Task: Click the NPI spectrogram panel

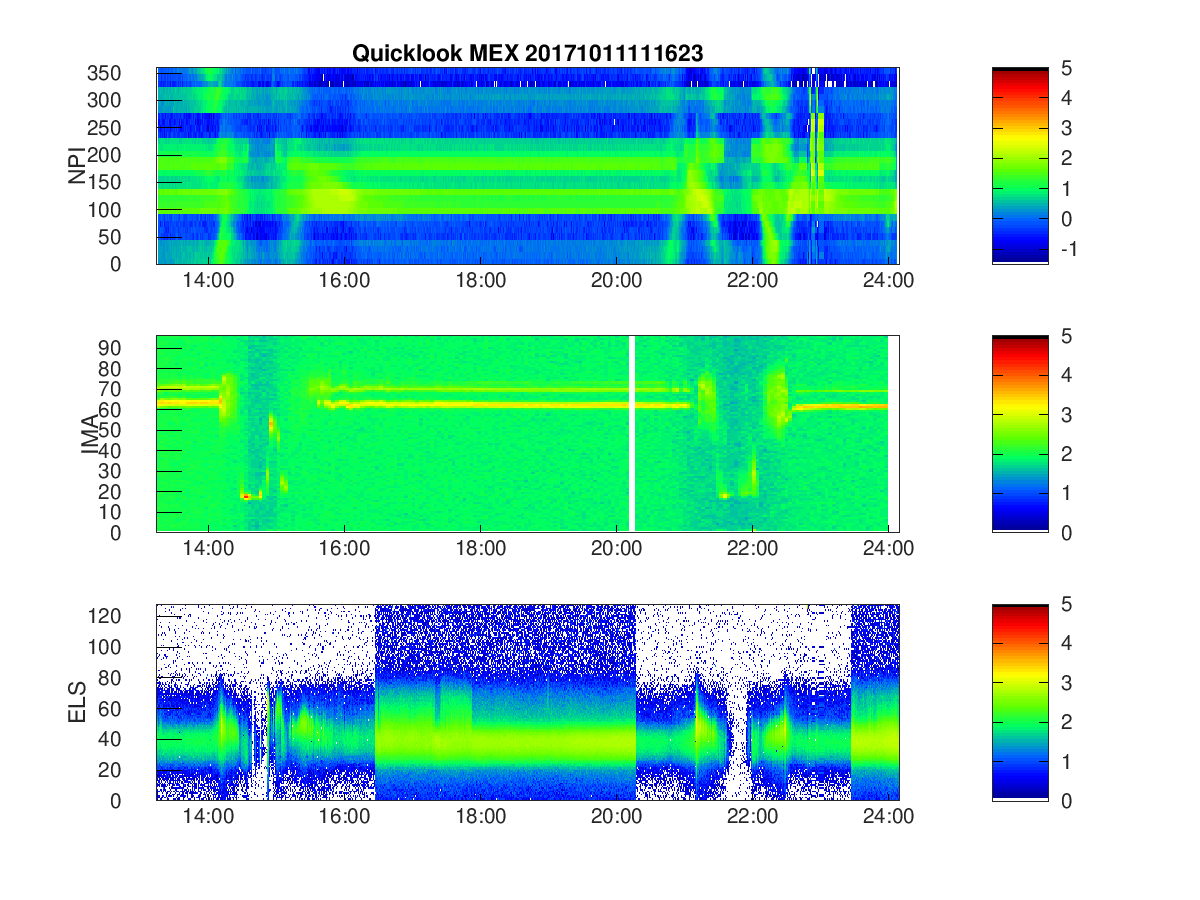Action: click(527, 166)
